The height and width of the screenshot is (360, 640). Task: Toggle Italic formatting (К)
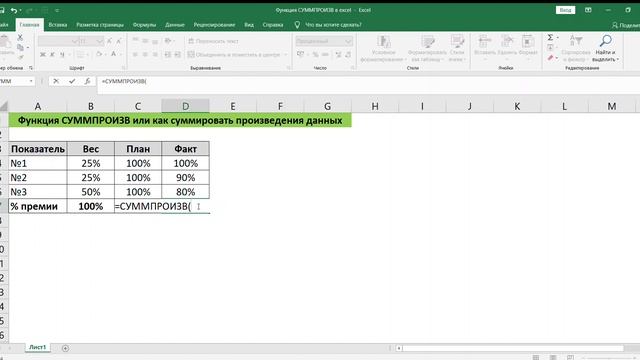[52, 54]
